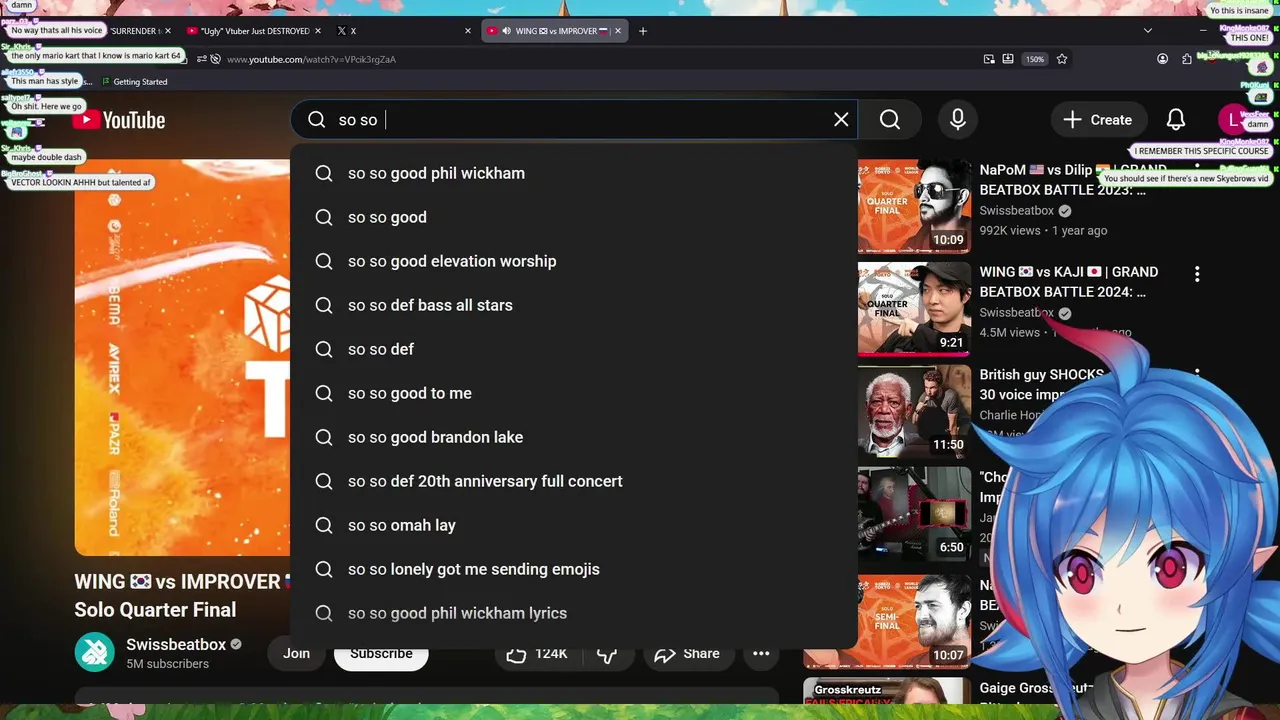The width and height of the screenshot is (1280, 720).
Task: Open the Create button menu
Action: click(x=1097, y=120)
